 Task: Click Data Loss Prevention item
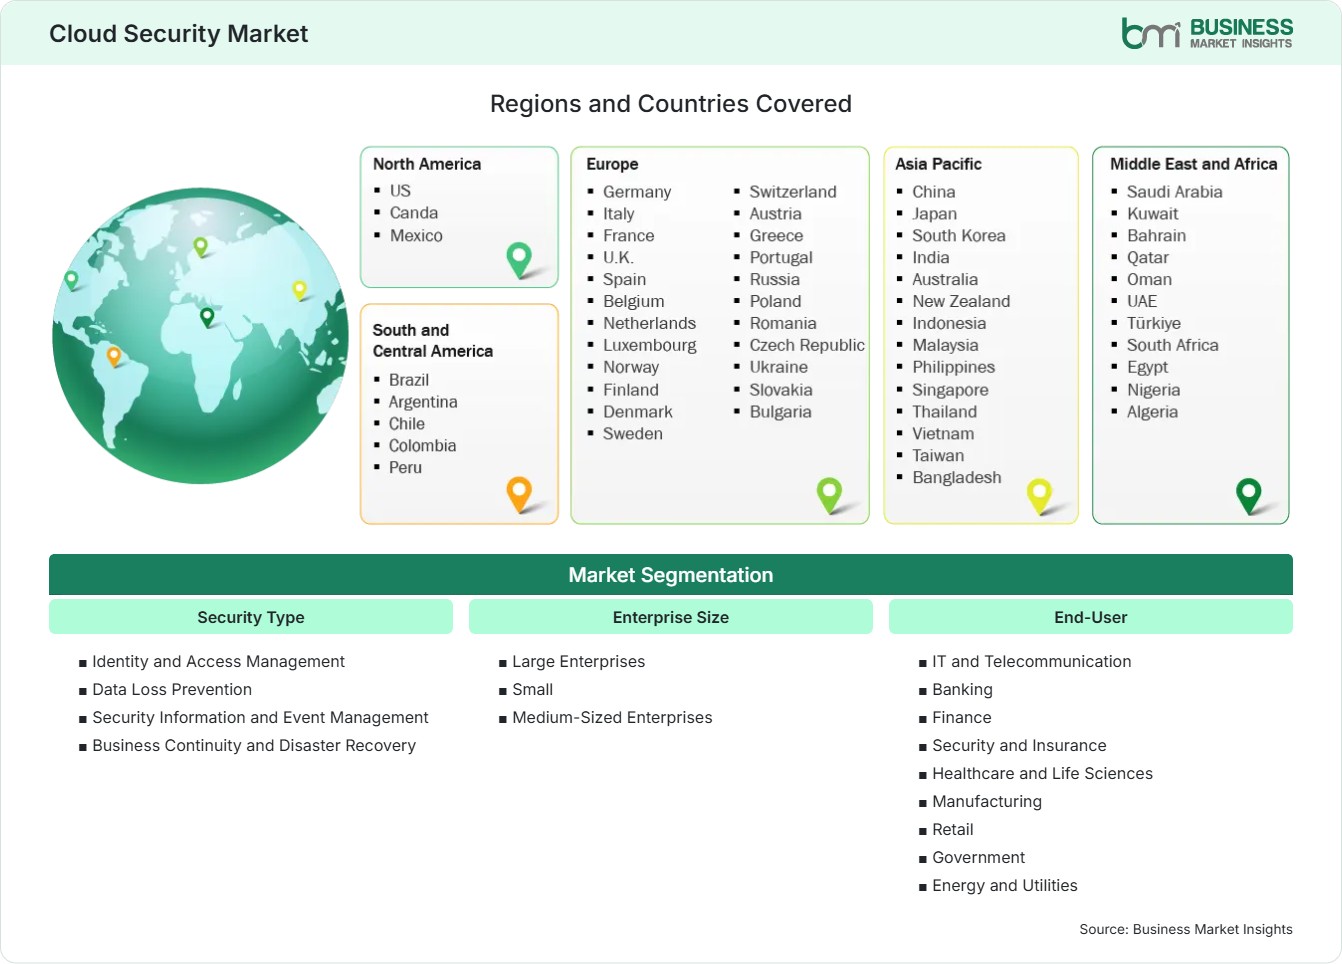[x=172, y=690]
